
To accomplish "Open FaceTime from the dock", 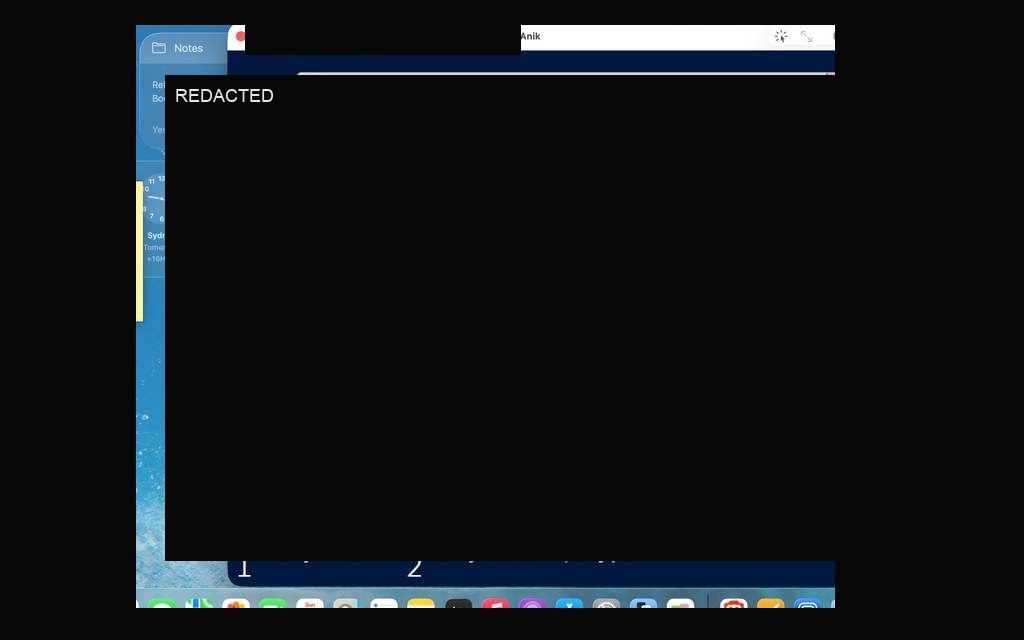I will (272, 603).
